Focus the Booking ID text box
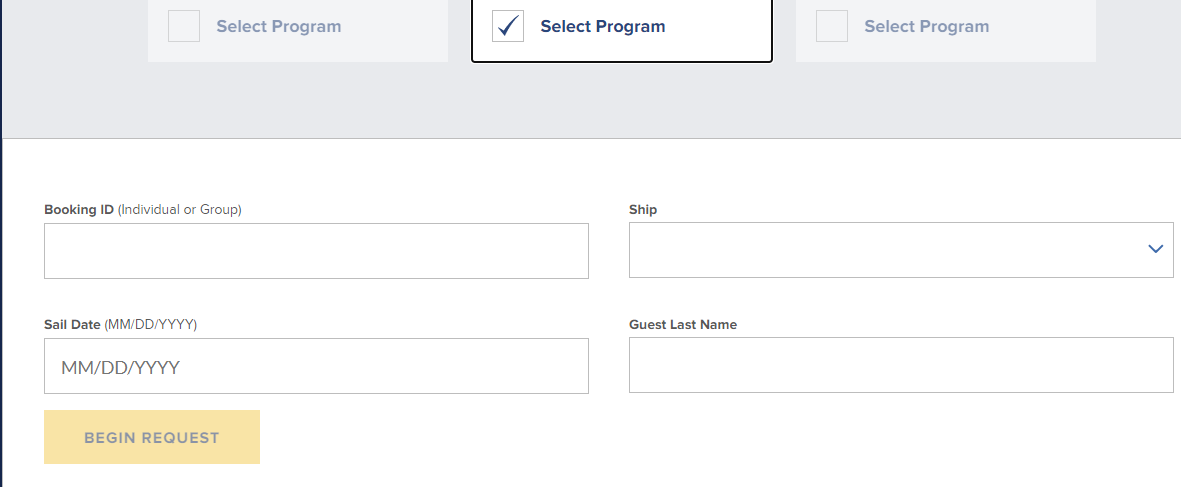Image resolution: width=1181 pixels, height=487 pixels. [x=316, y=251]
